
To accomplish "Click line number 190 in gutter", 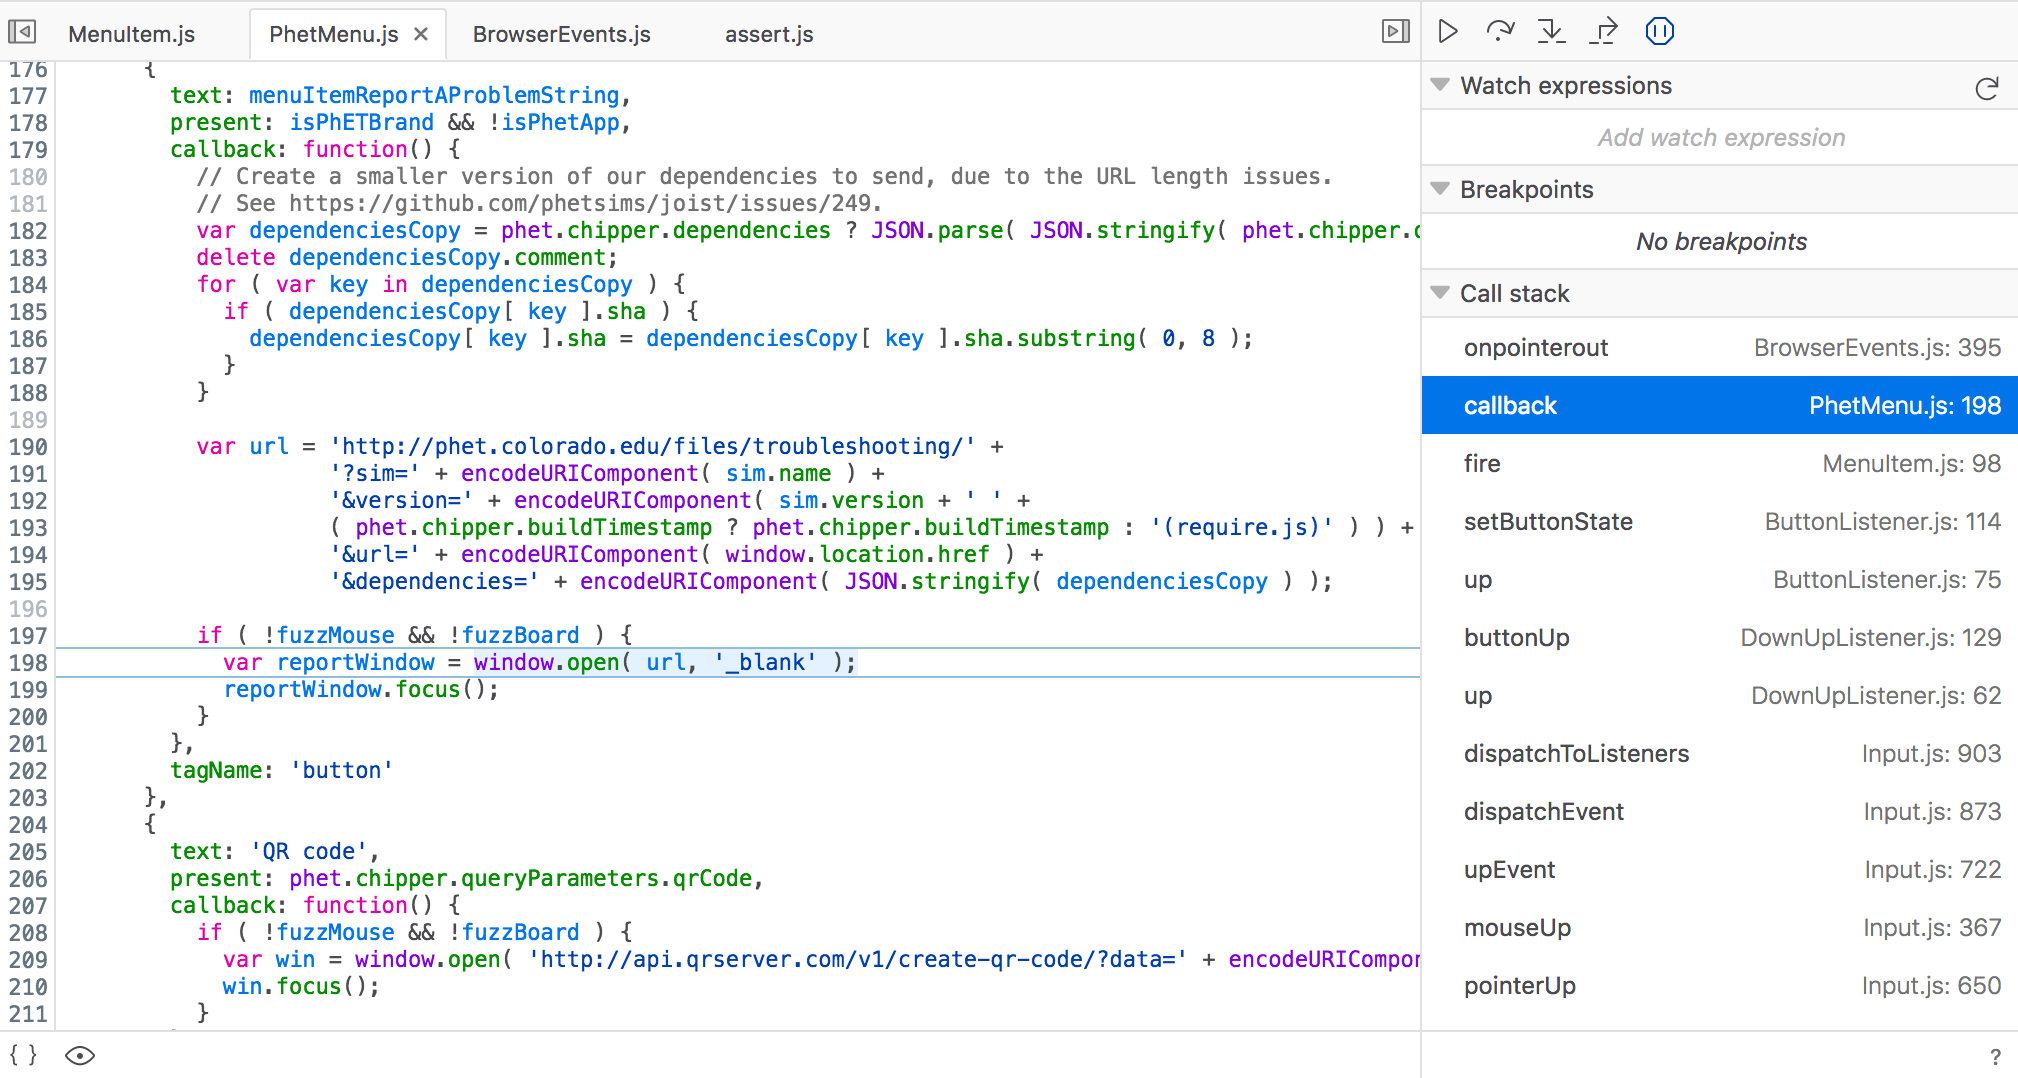I will pos(28,447).
